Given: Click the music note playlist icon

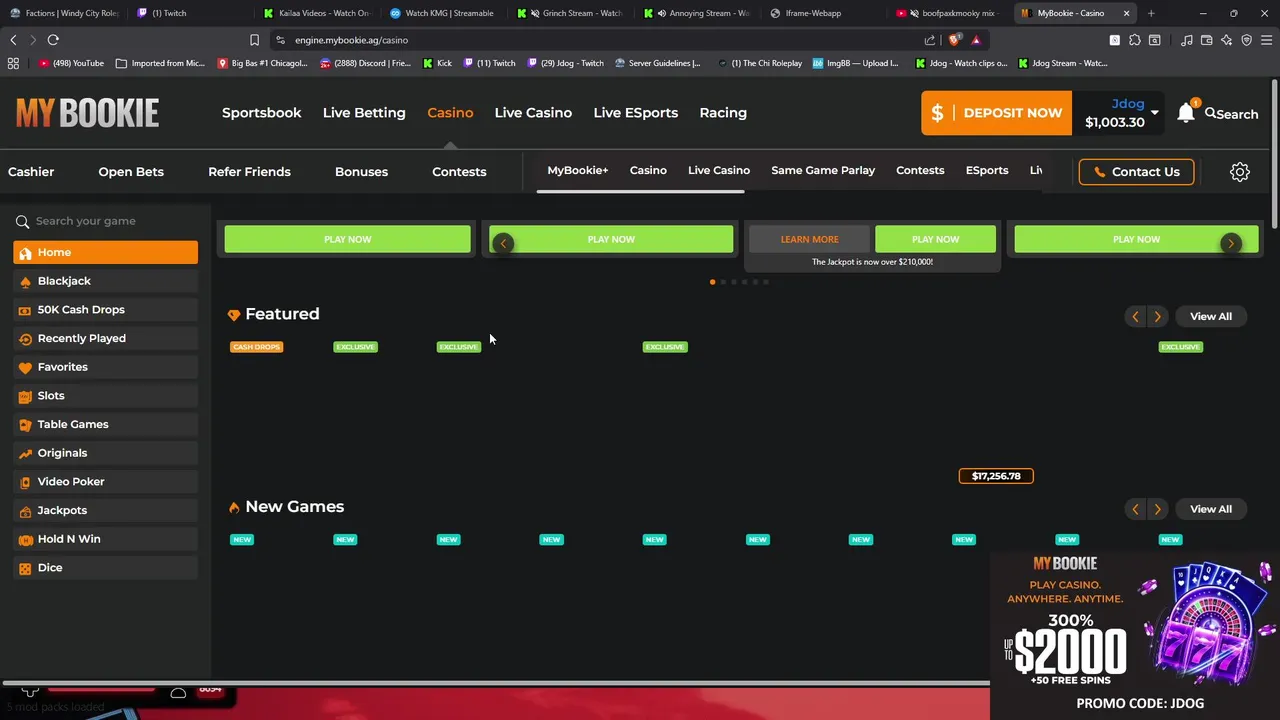Looking at the screenshot, I should pyautogui.click(x=1186, y=40).
